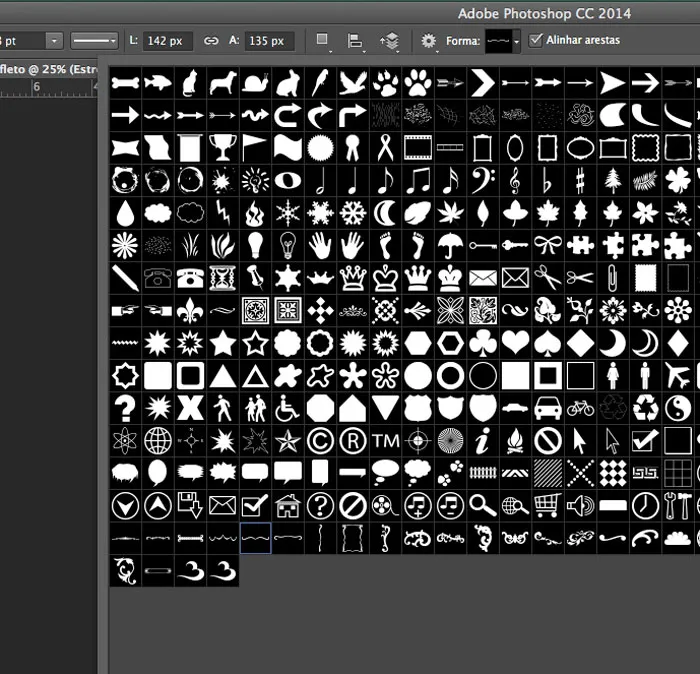Open the gear geometry options menu

[429, 41]
